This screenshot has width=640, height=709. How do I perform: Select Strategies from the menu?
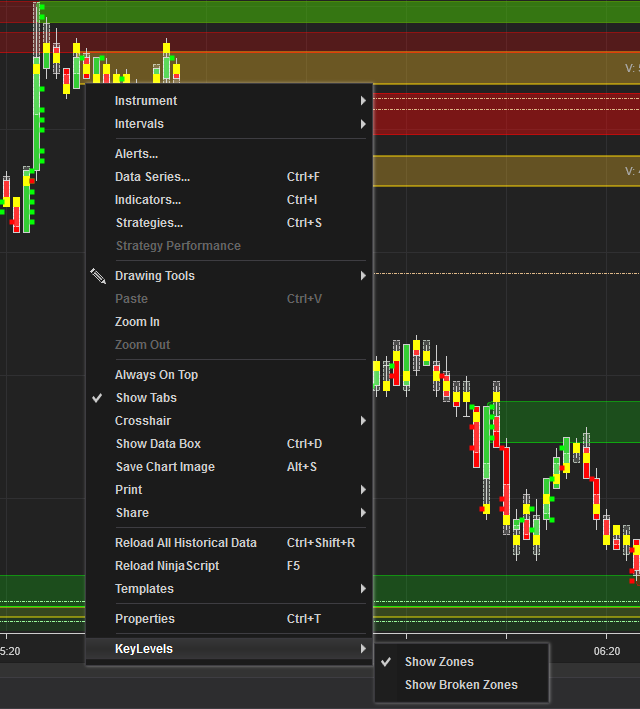tap(149, 223)
